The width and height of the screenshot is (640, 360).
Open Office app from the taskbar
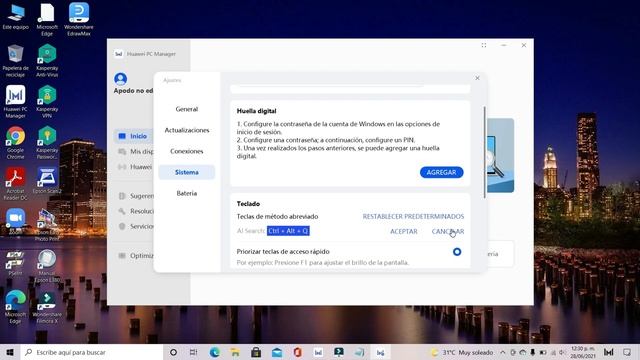298,352
